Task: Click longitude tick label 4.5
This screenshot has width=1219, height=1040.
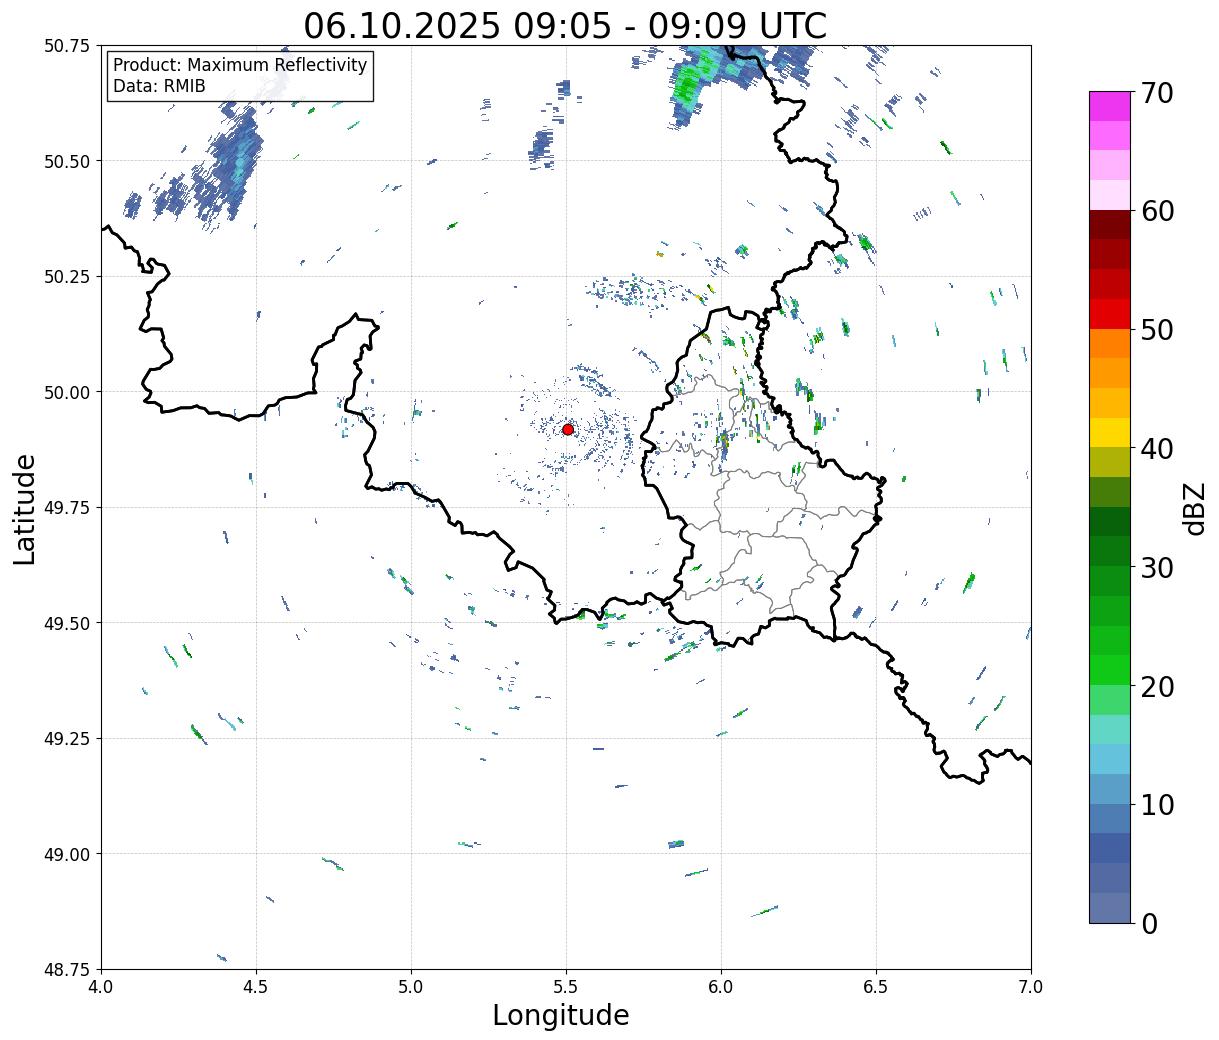Action: click(x=256, y=987)
